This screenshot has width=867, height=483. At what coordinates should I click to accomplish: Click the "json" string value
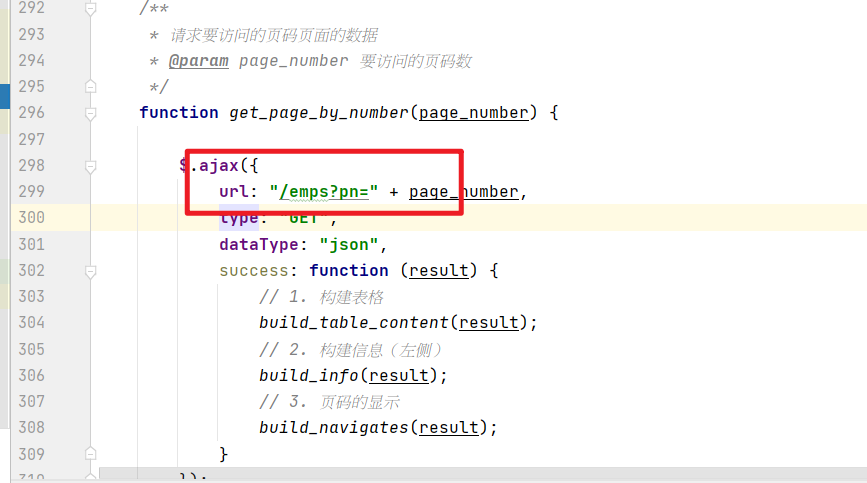click(x=346, y=244)
